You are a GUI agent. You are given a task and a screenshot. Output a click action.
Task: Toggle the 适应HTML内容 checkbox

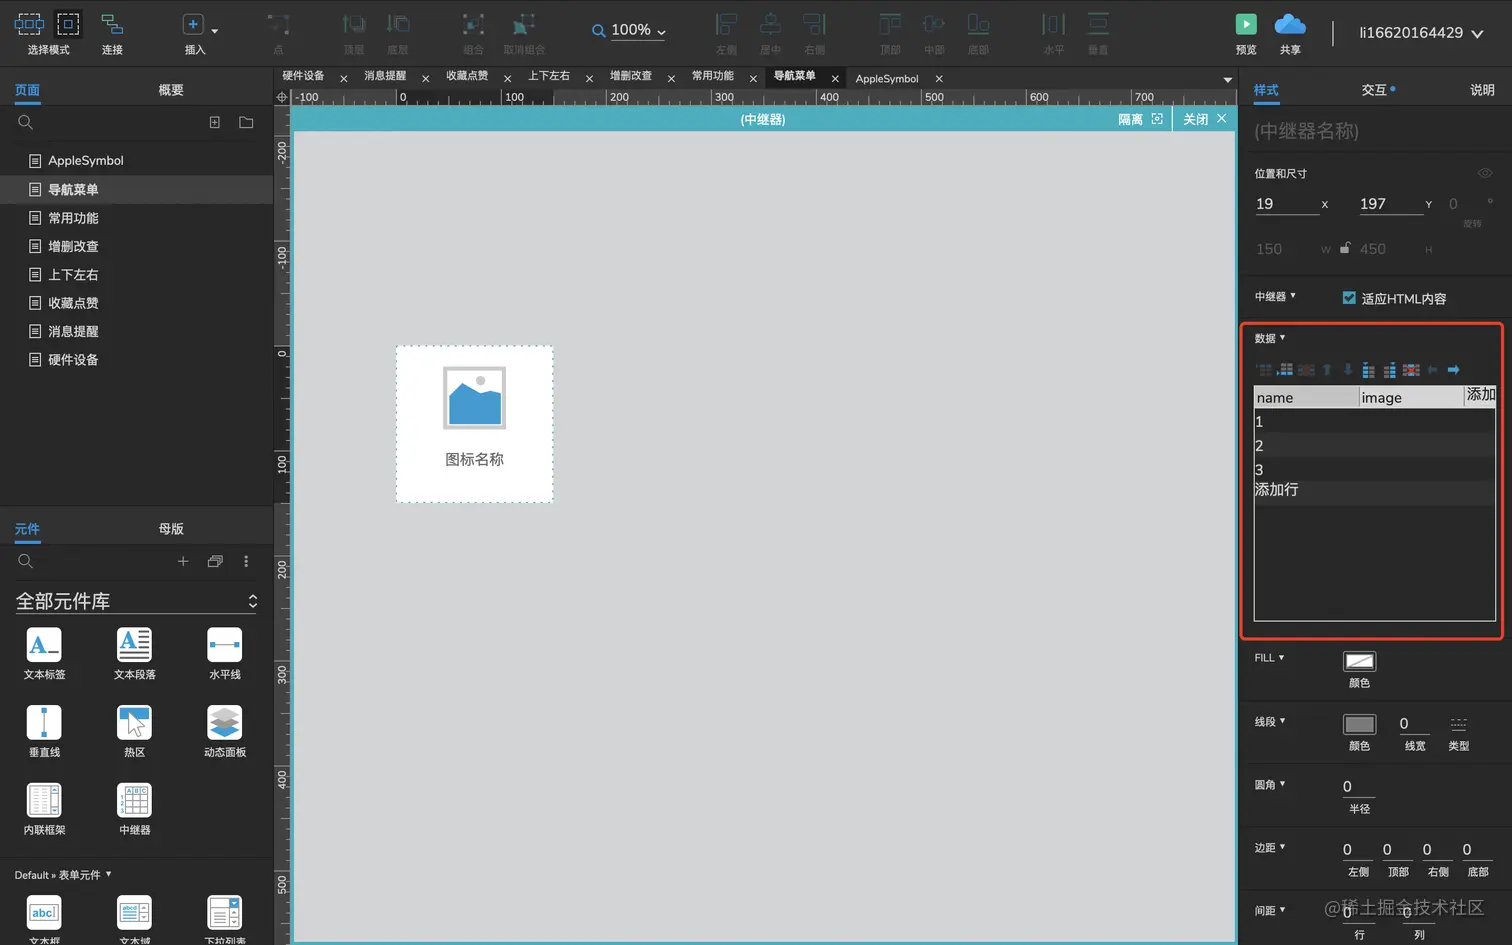[1349, 298]
